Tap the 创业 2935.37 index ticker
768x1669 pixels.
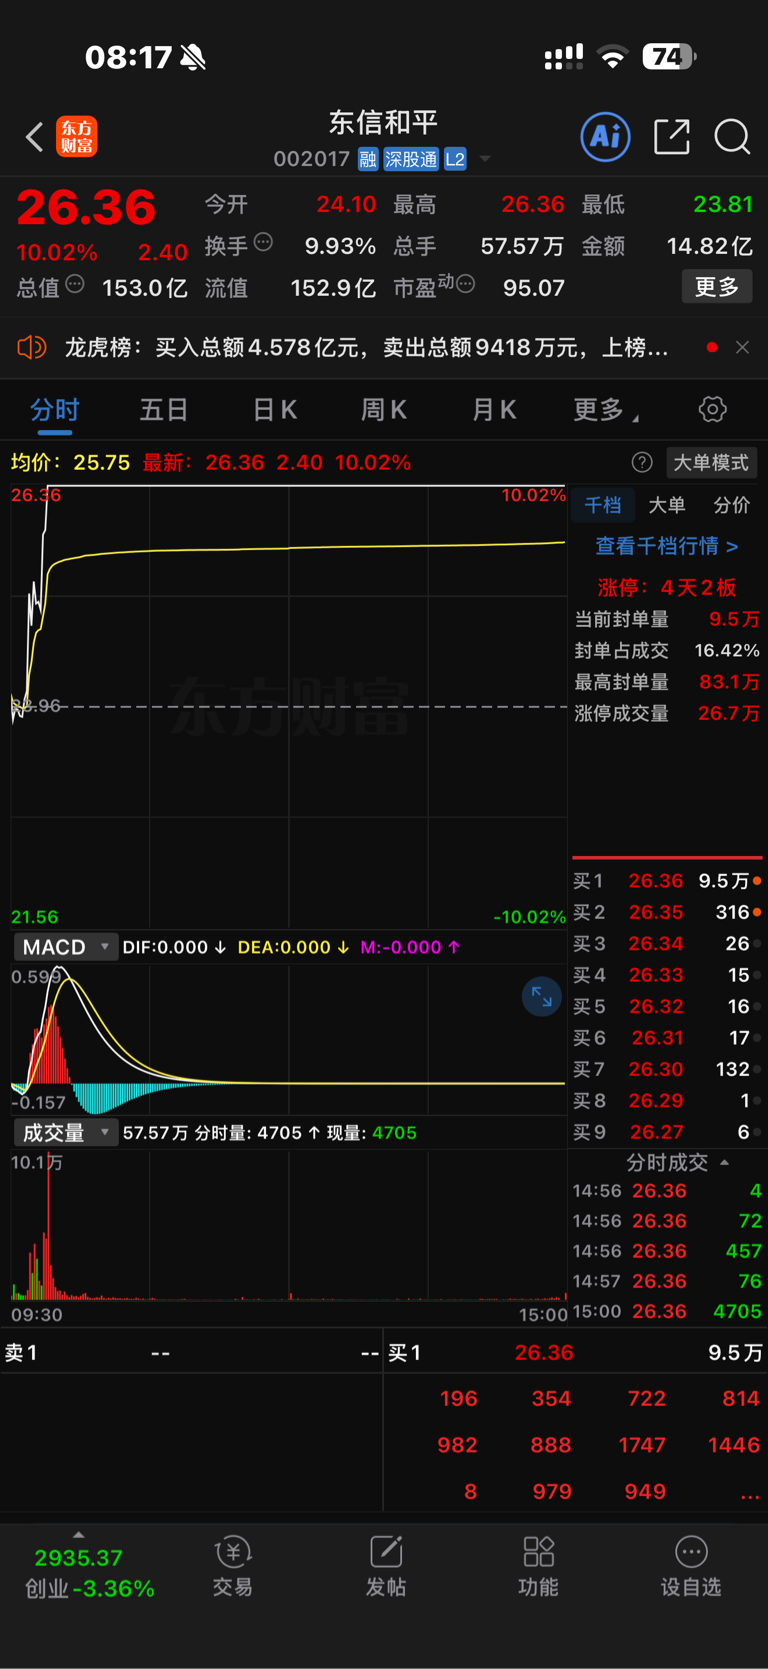pyautogui.click(x=89, y=1572)
